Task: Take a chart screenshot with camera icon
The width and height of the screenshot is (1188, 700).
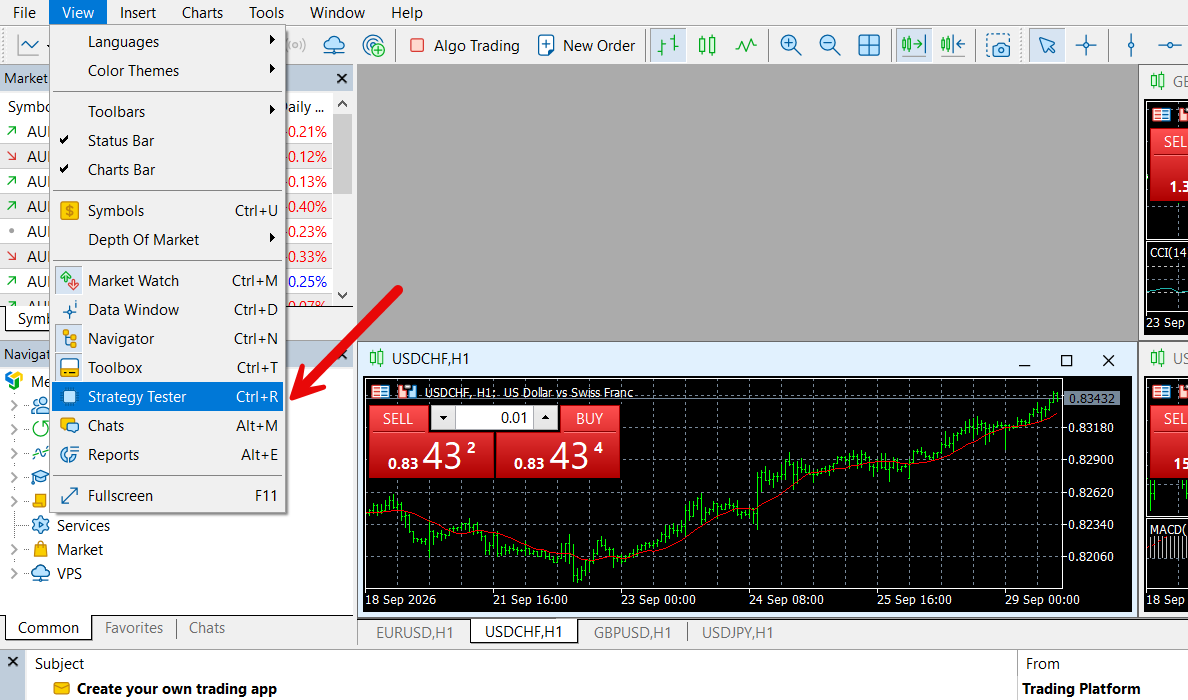Action: click(x=998, y=45)
